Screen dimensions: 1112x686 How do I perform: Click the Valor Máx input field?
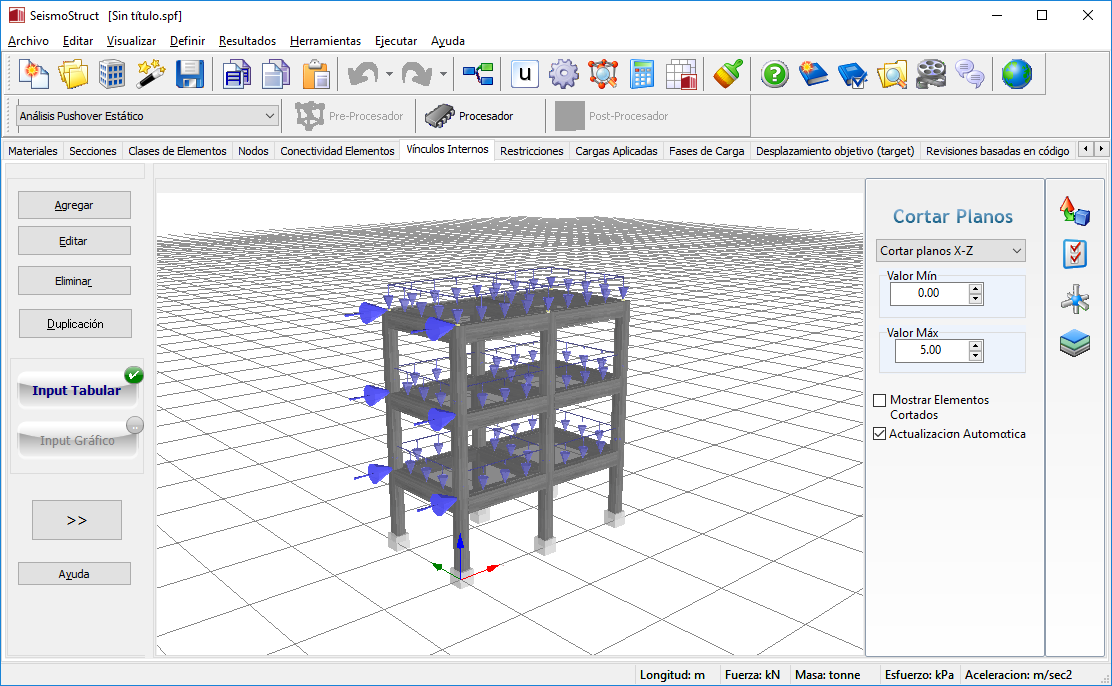(930, 351)
